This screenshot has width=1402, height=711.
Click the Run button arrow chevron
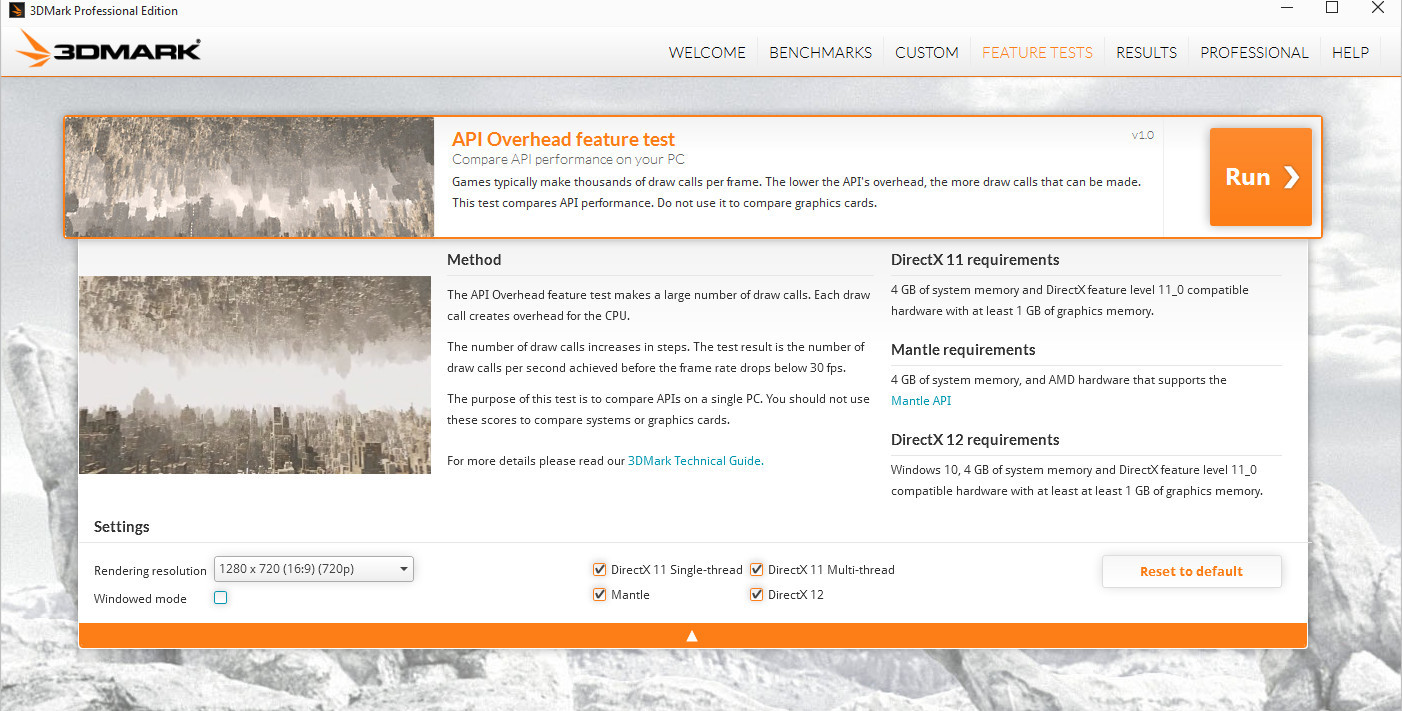[1291, 177]
